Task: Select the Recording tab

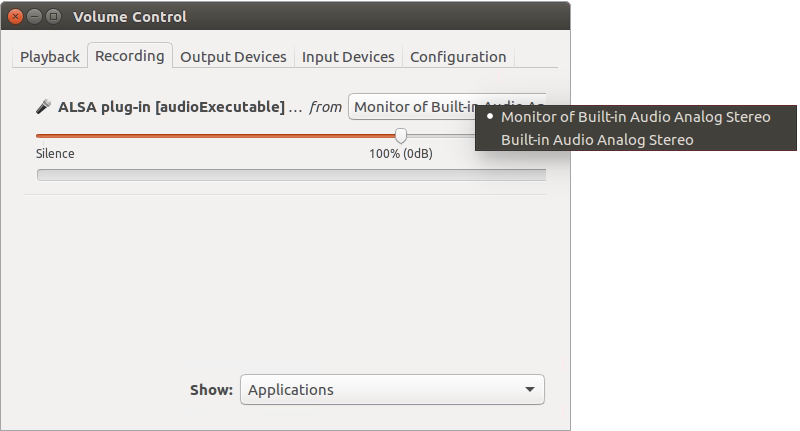Action: 129,56
